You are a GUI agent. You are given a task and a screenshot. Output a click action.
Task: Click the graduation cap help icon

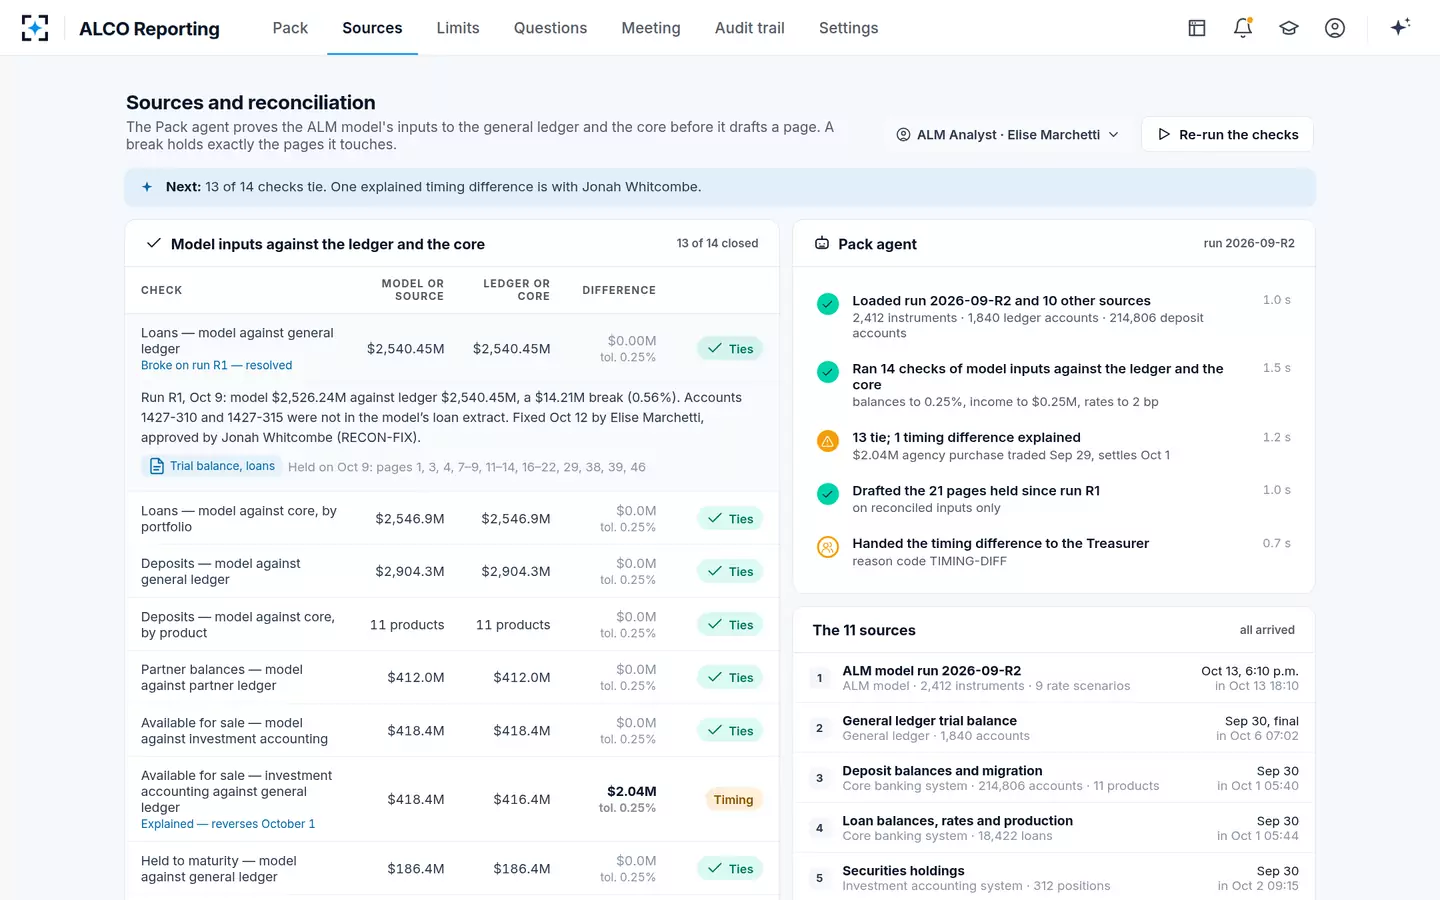pos(1289,28)
